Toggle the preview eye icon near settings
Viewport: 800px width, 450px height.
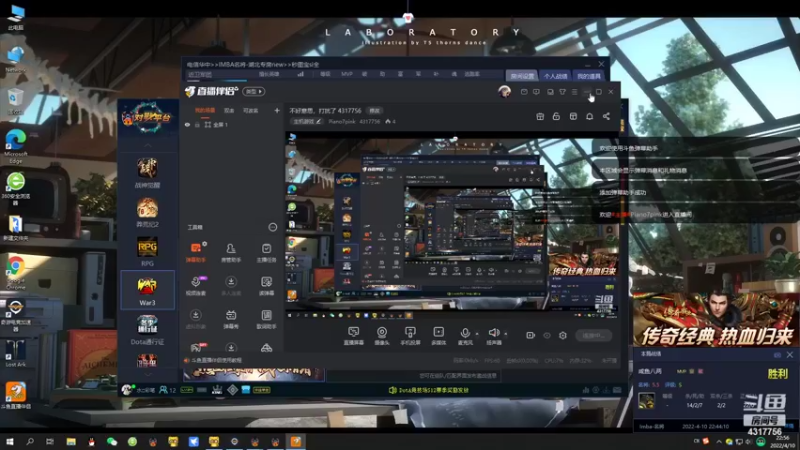pos(547,335)
